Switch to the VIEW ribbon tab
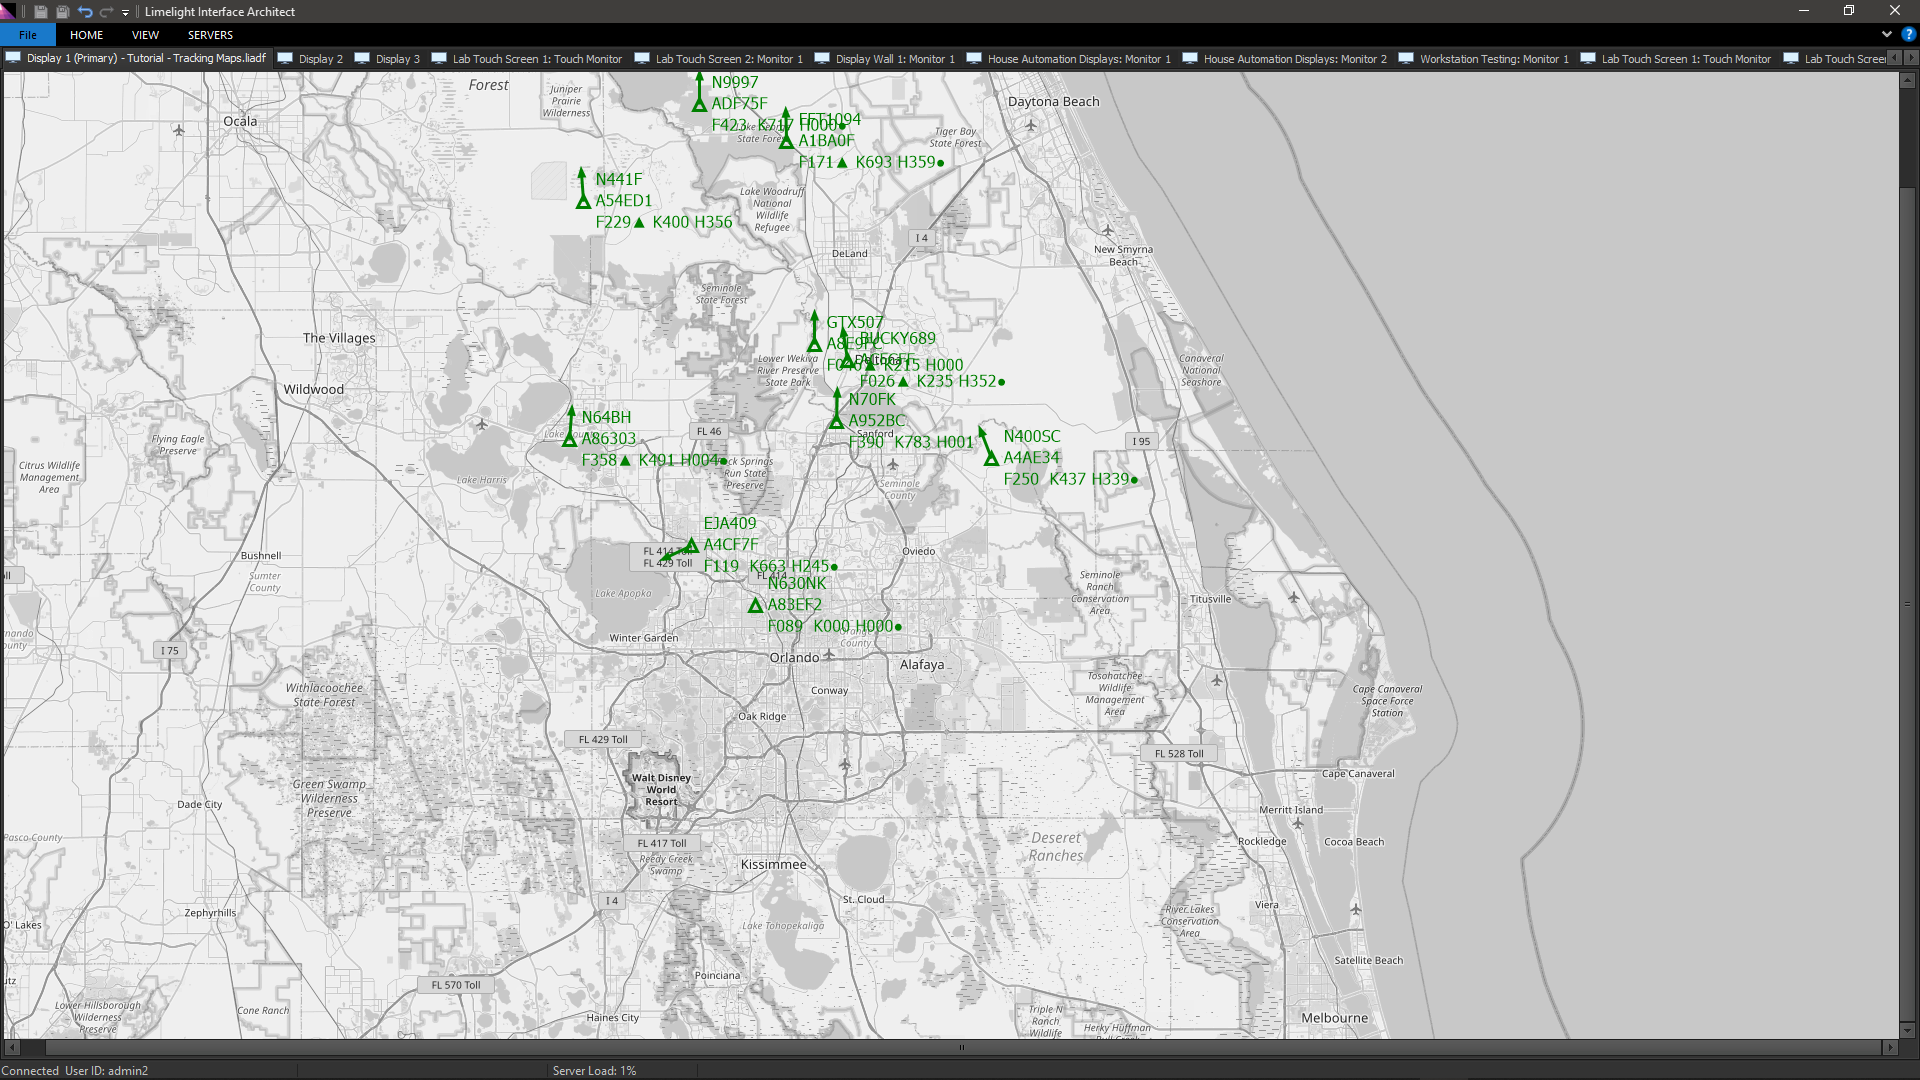The image size is (1920, 1080). point(145,34)
